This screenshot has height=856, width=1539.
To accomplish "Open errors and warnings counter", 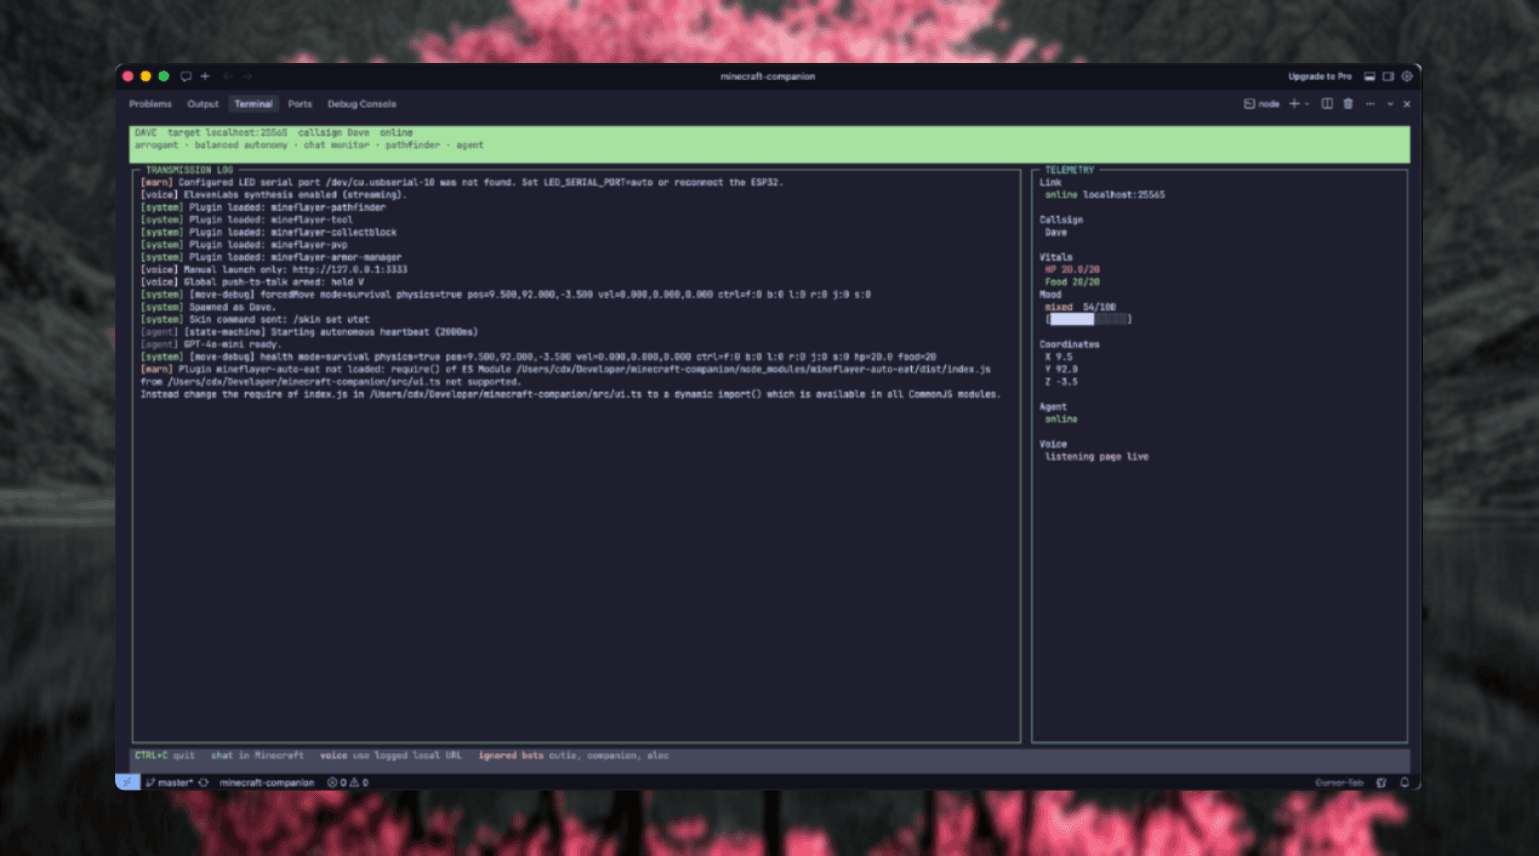I will [x=348, y=783].
